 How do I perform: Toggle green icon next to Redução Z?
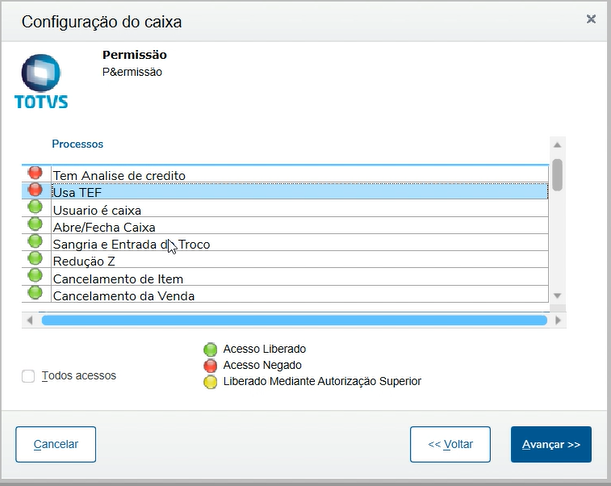point(35,259)
